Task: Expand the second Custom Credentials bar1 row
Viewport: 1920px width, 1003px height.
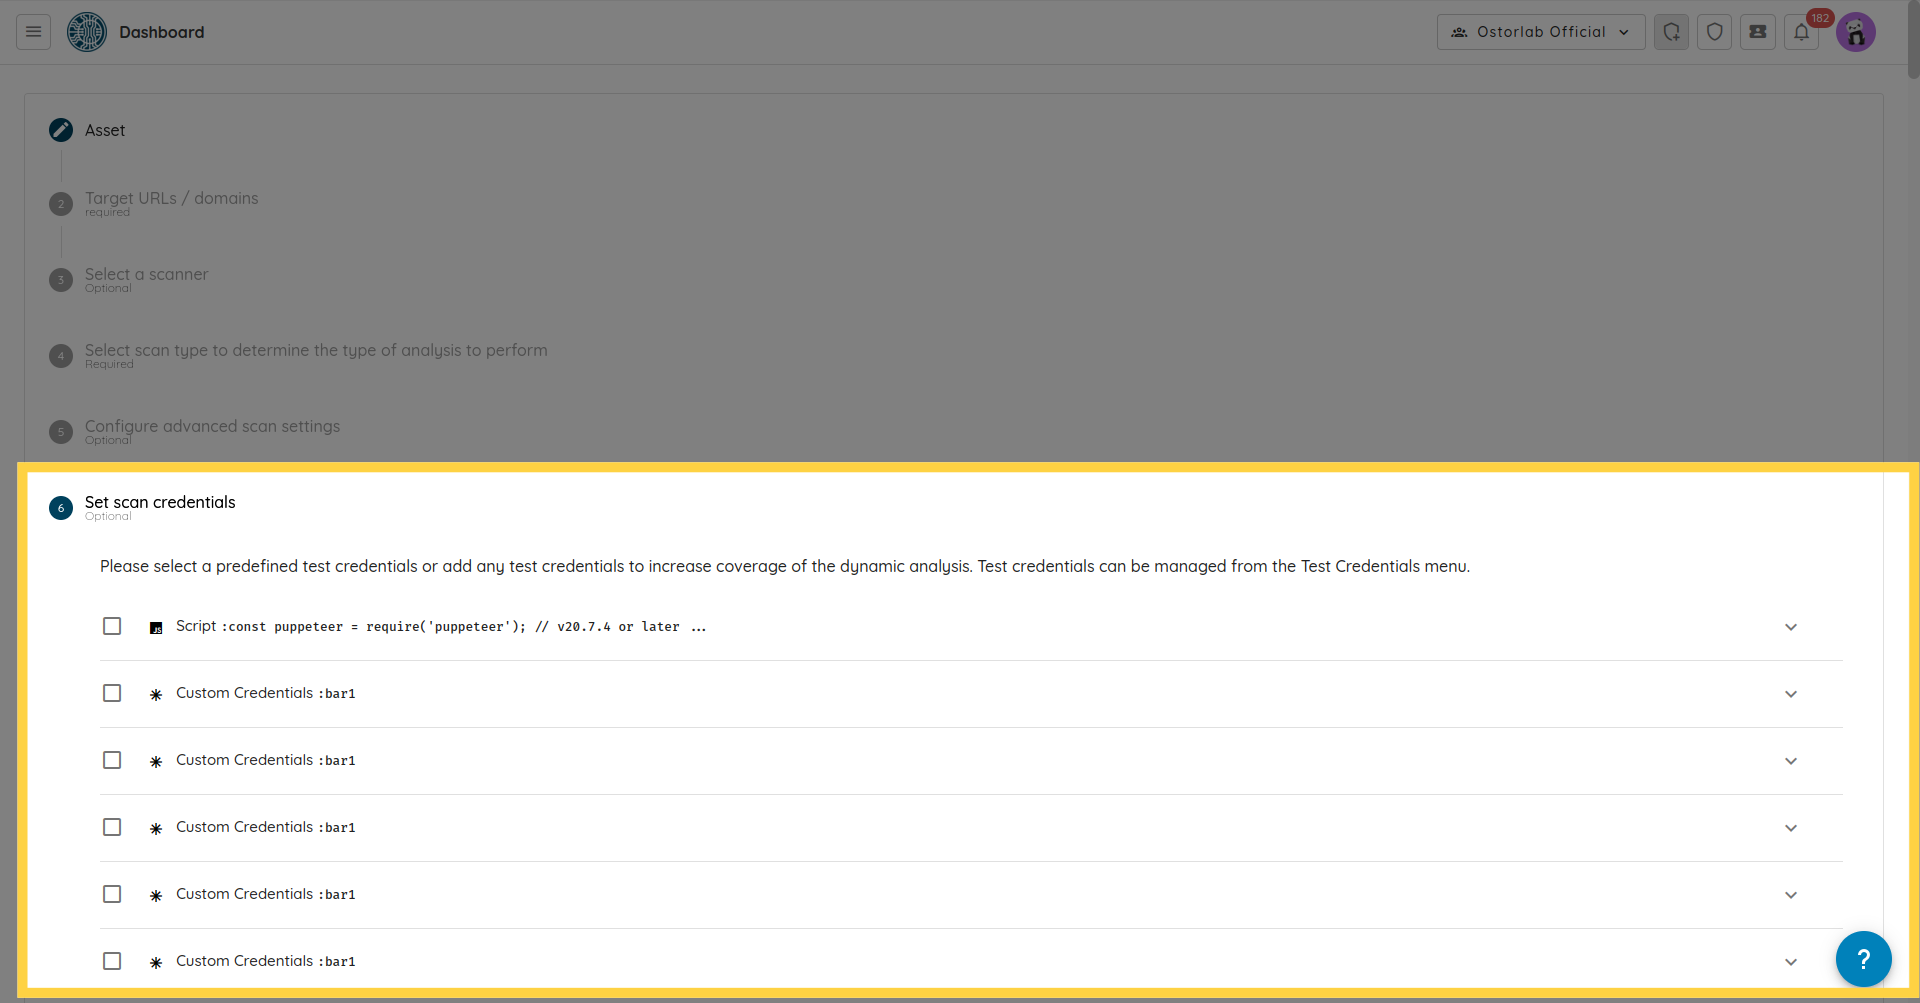Action: click(x=1790, y=761)
